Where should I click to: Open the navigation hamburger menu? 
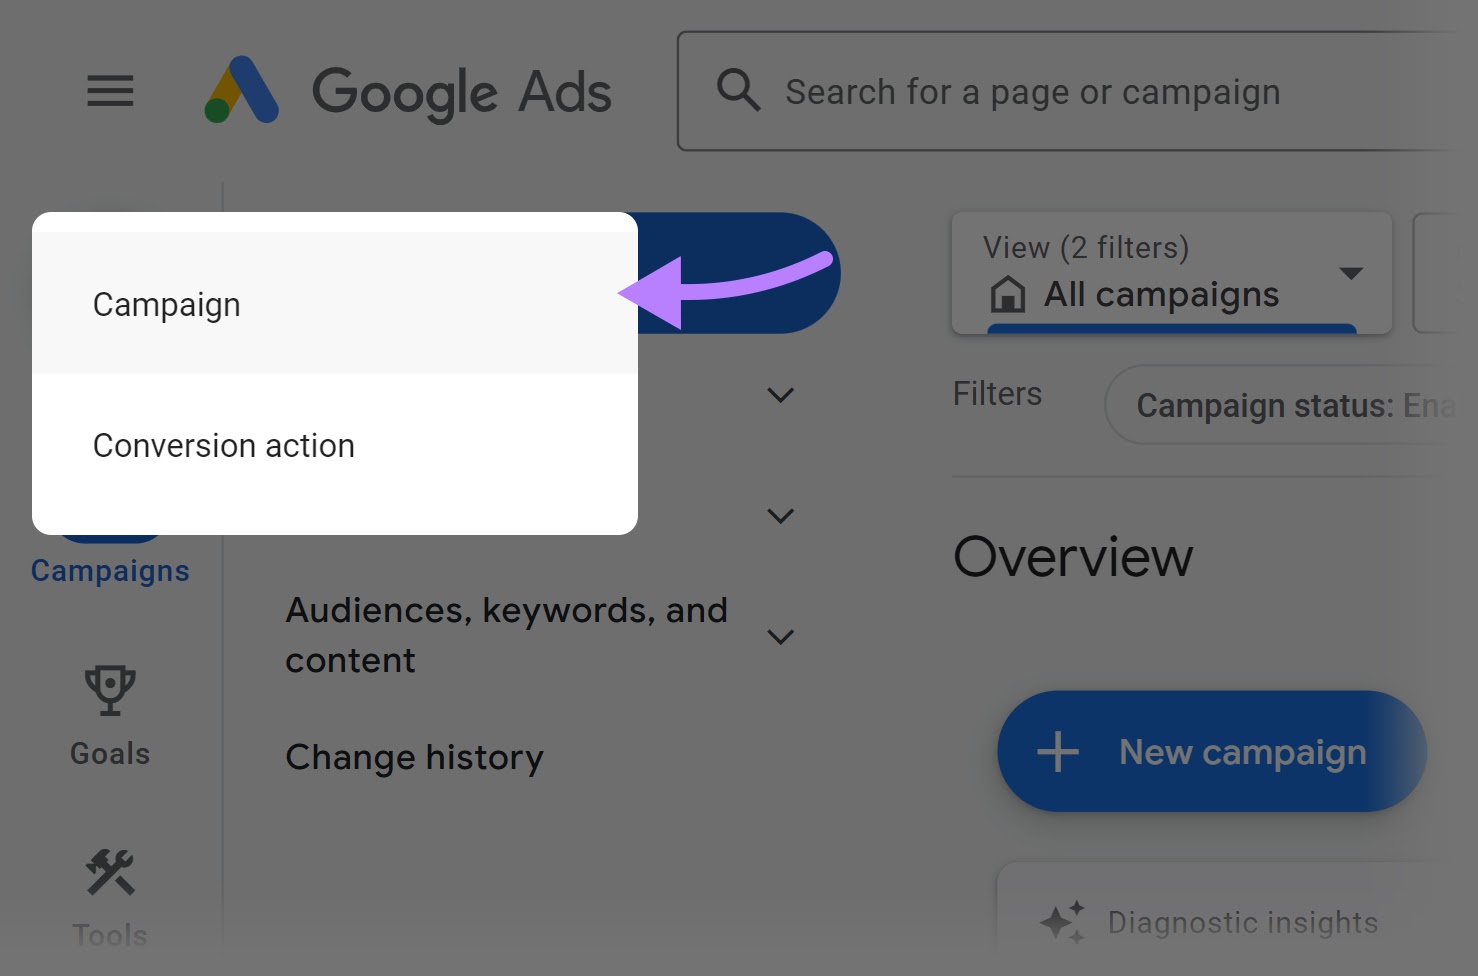(109, 91)
